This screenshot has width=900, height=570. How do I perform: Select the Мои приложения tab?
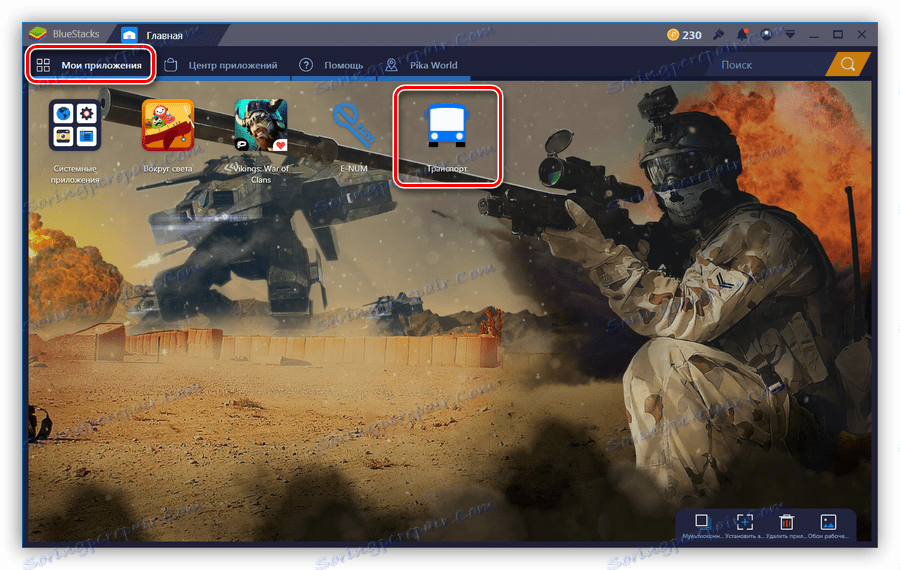point(90,65)
